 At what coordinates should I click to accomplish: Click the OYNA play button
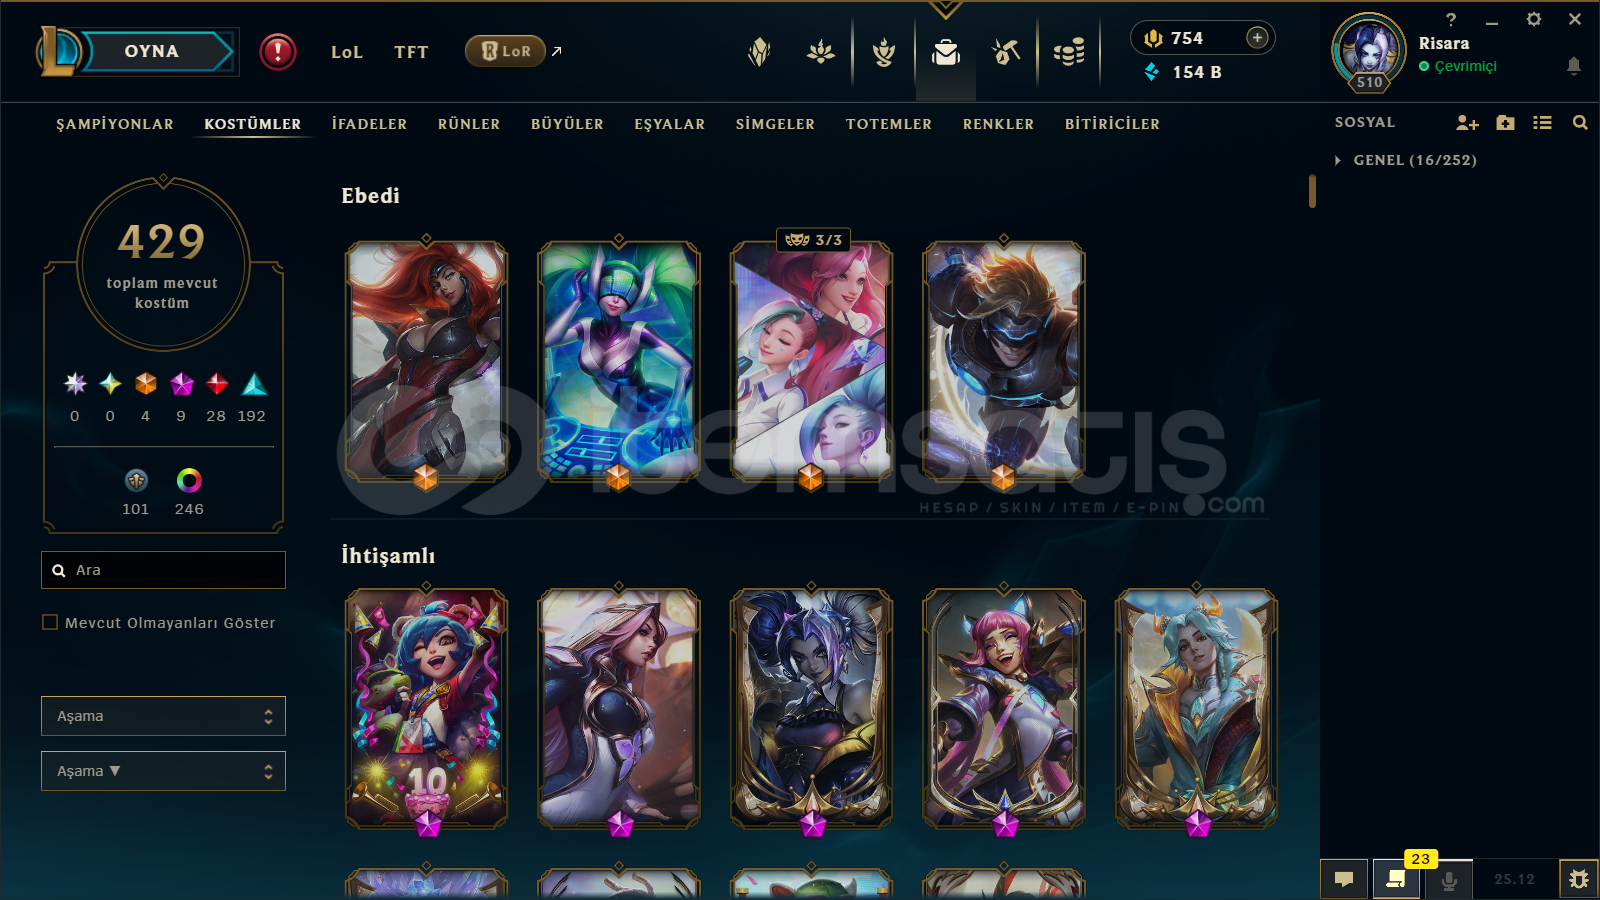[152, 52]
